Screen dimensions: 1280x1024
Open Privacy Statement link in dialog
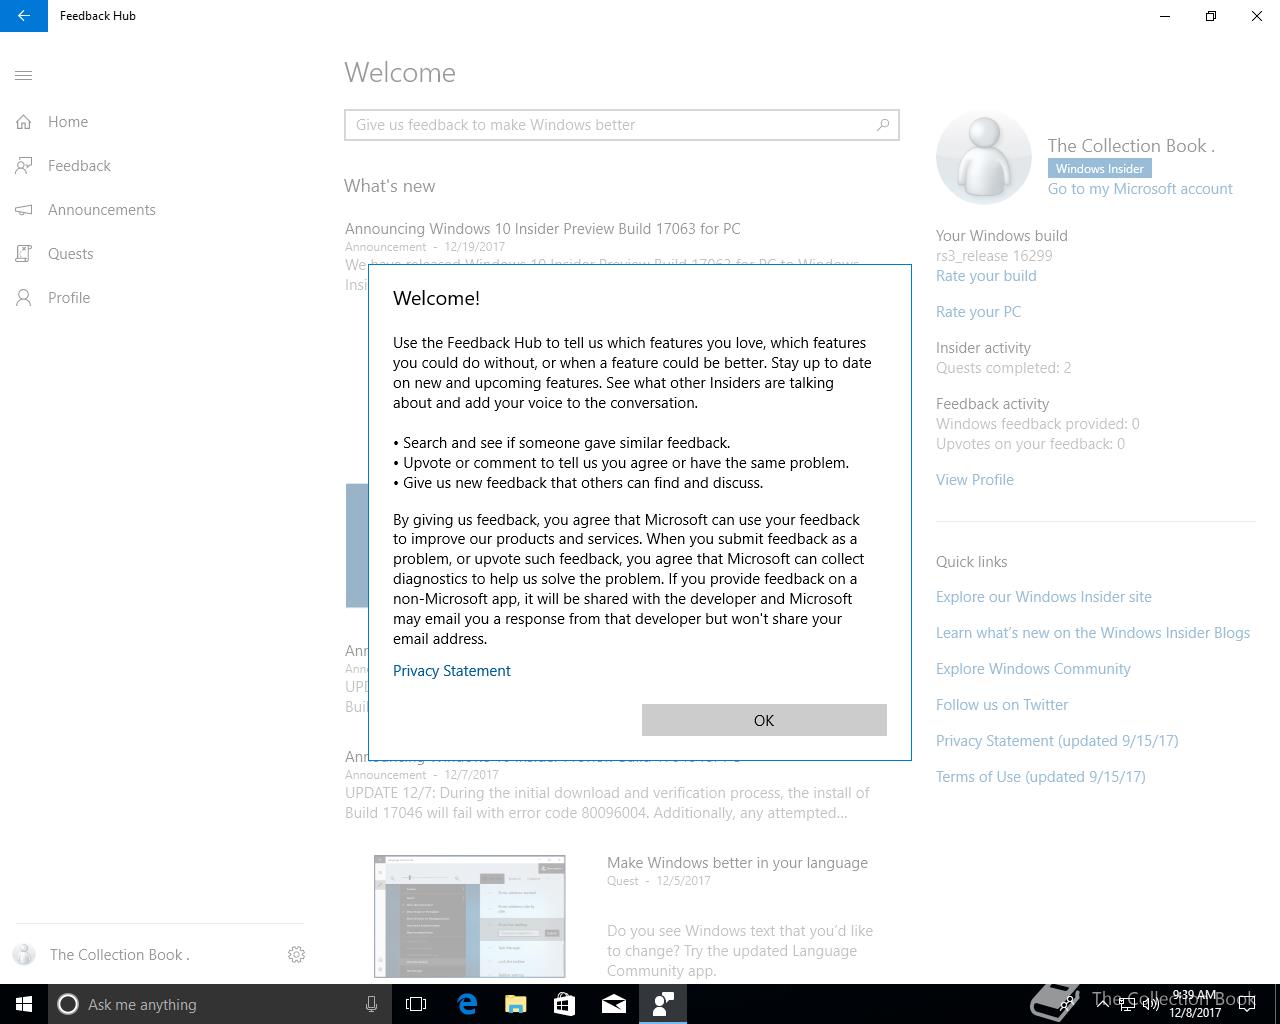(452, 671)
